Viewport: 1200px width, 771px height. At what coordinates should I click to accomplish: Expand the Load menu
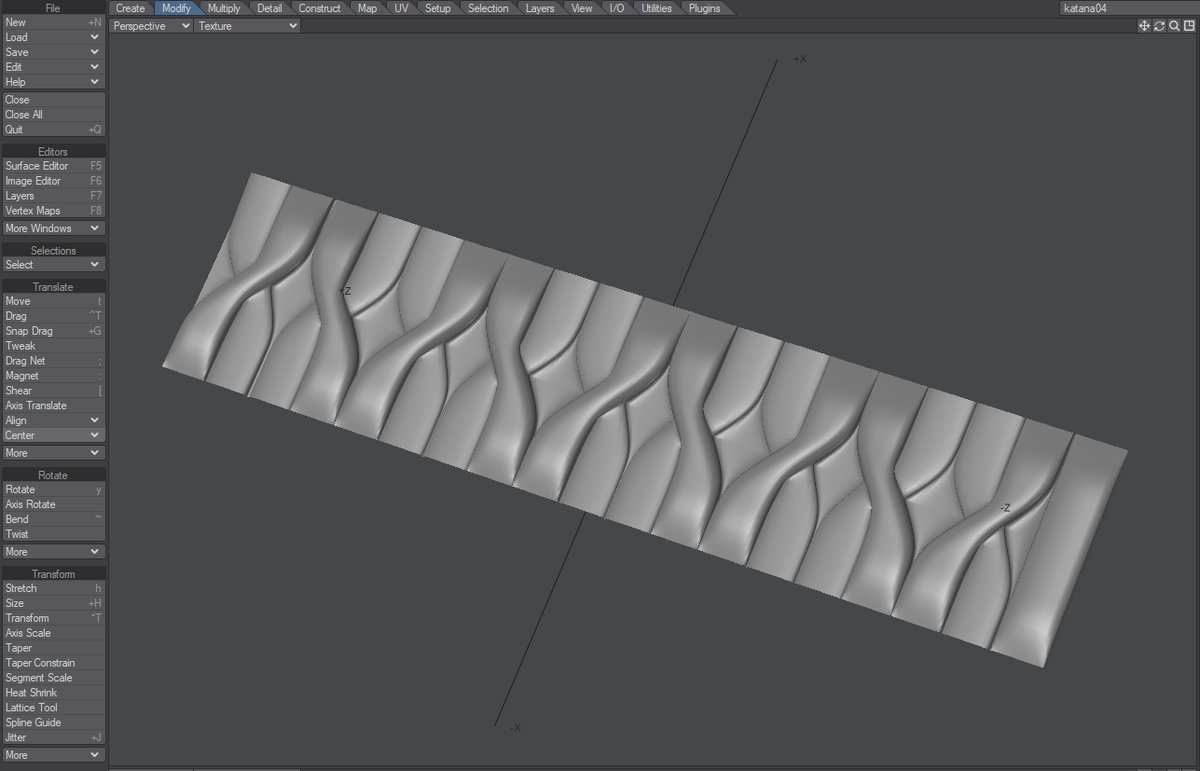[x=53, y=37]
